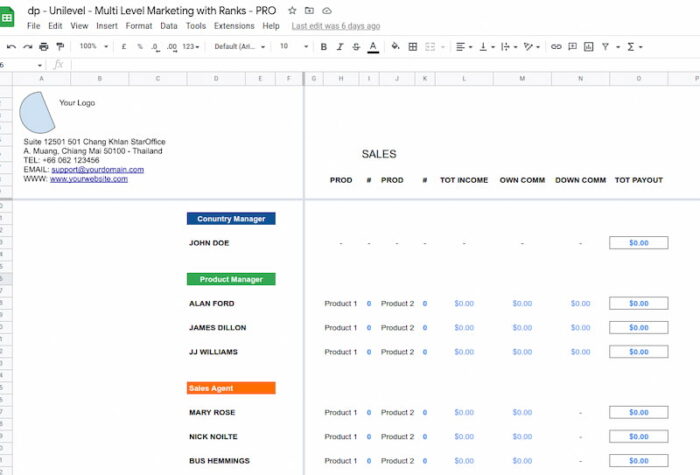The width and height of the screenshot is (700, 475).
Task: Toggle Strikethrough formatting
Action: coord(356,46)
